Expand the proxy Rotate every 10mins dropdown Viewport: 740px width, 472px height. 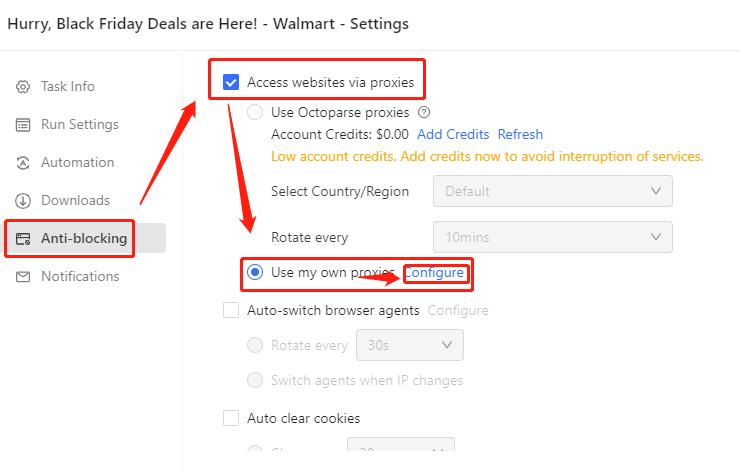pos(552,237)
